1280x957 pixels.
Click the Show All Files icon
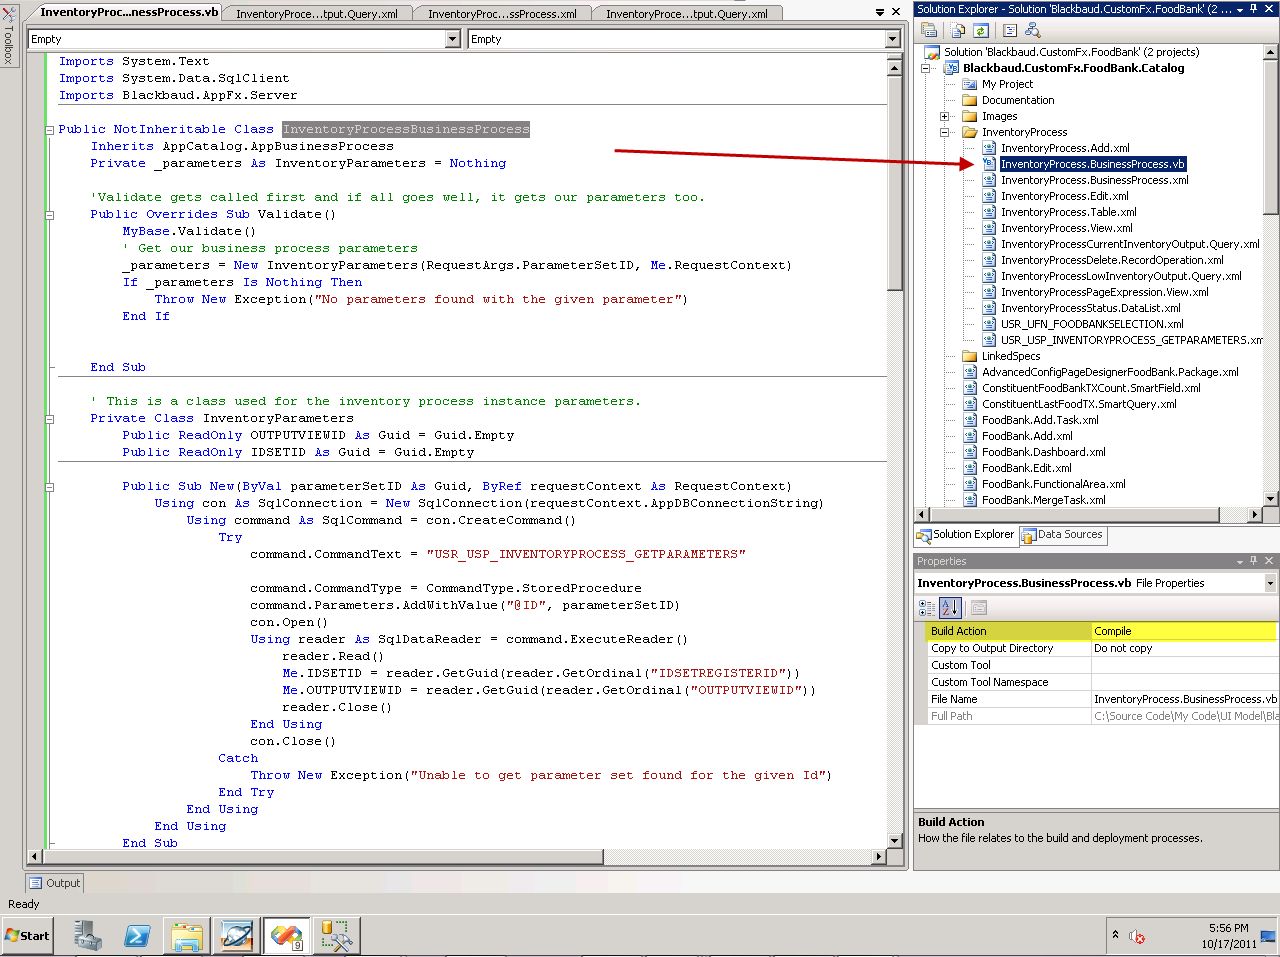pos(958,31)
